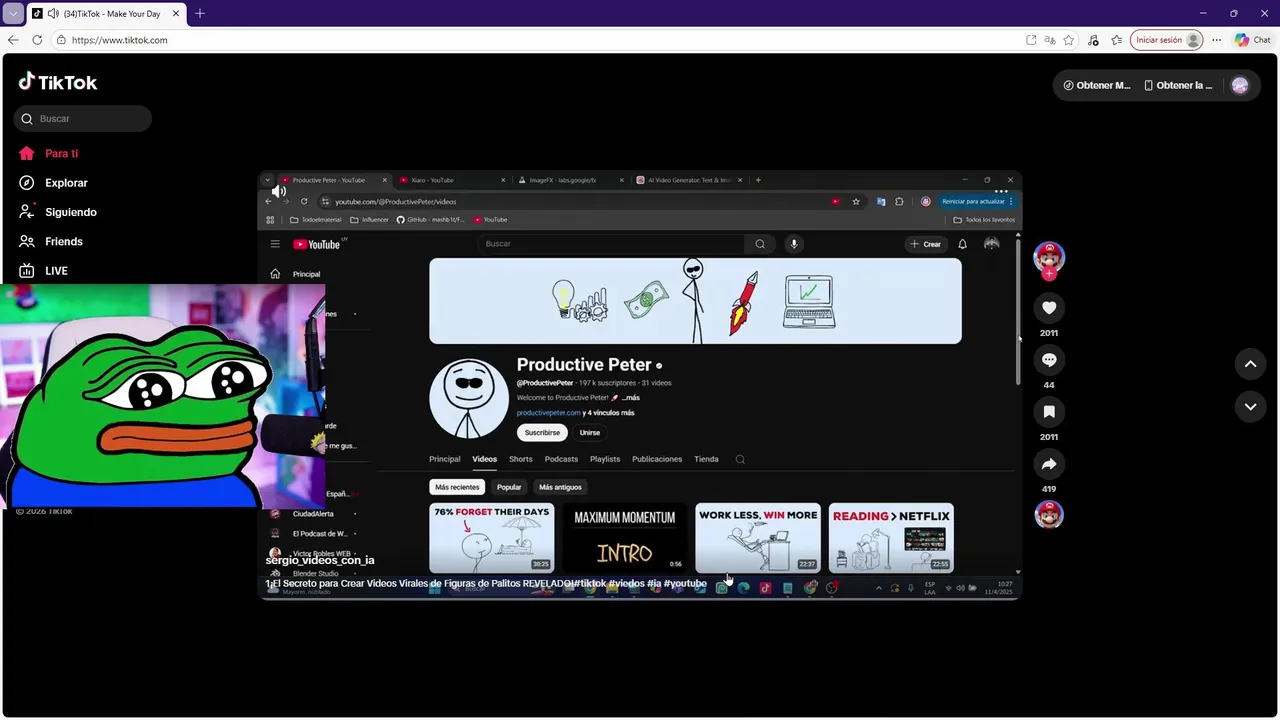This screenshot has height=720, width=1280.
Task: Click the 2011 like count
Action: coord(1049,333)
